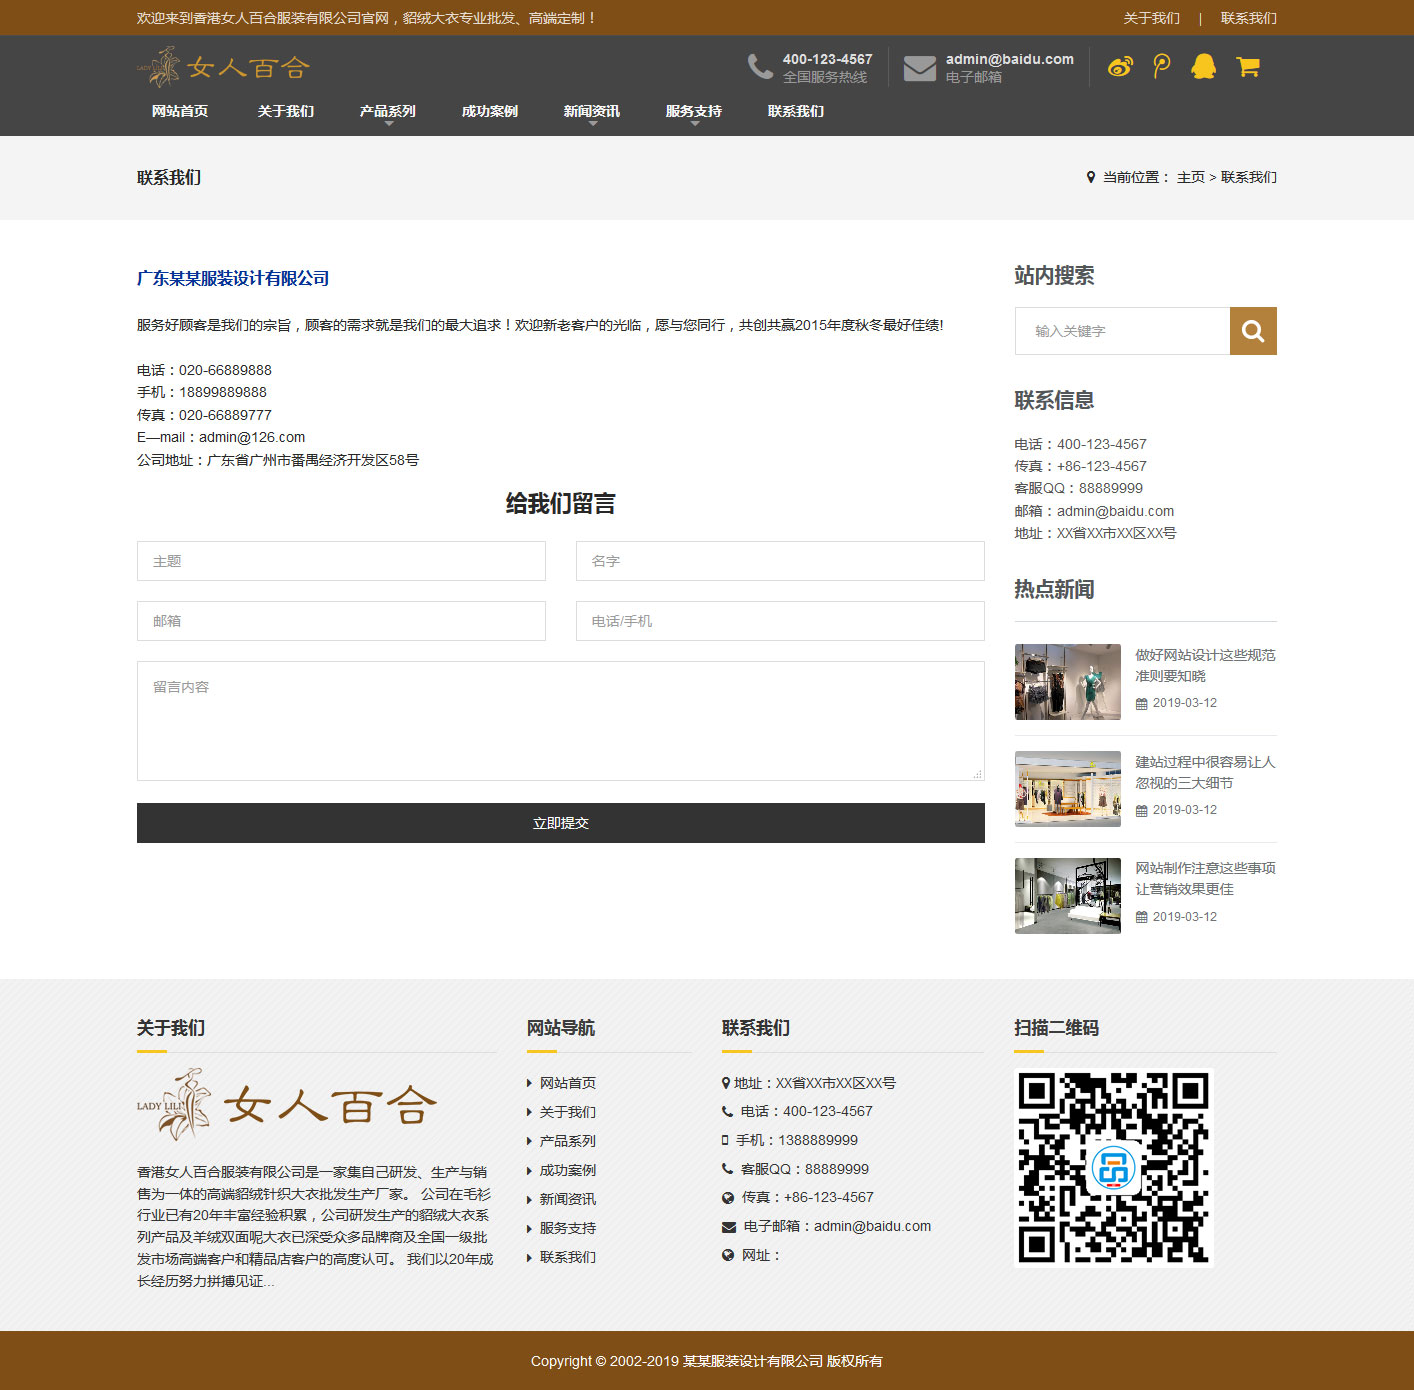This screenshot has width=1414, height=1390.
Task: Click 主页 breadcrumb link
Action: (1190, 177)
